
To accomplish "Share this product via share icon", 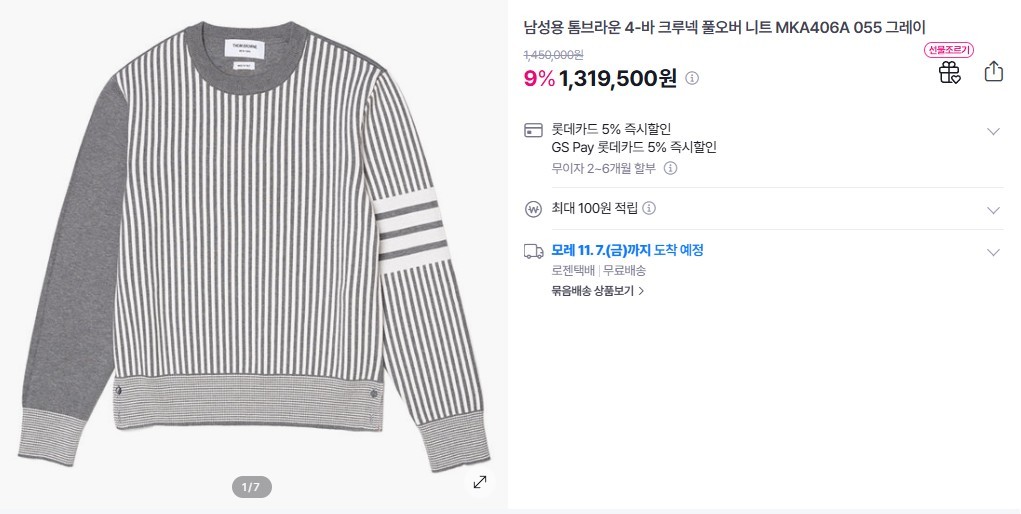I will pos(993,72).
